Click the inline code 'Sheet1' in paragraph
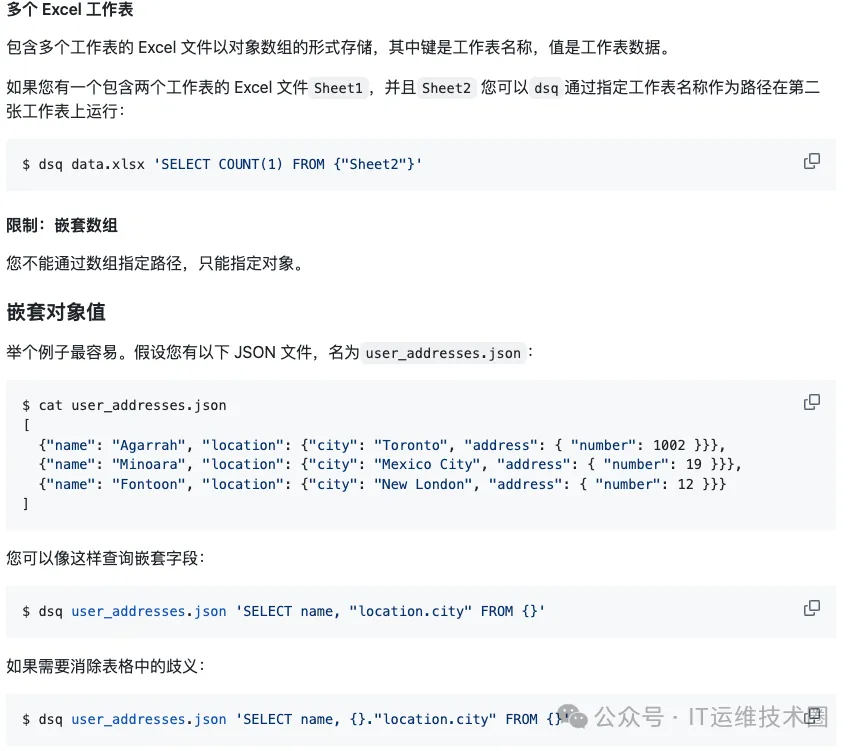The height and width of the screenshot is (751, 856). click(x=338, y=88)
